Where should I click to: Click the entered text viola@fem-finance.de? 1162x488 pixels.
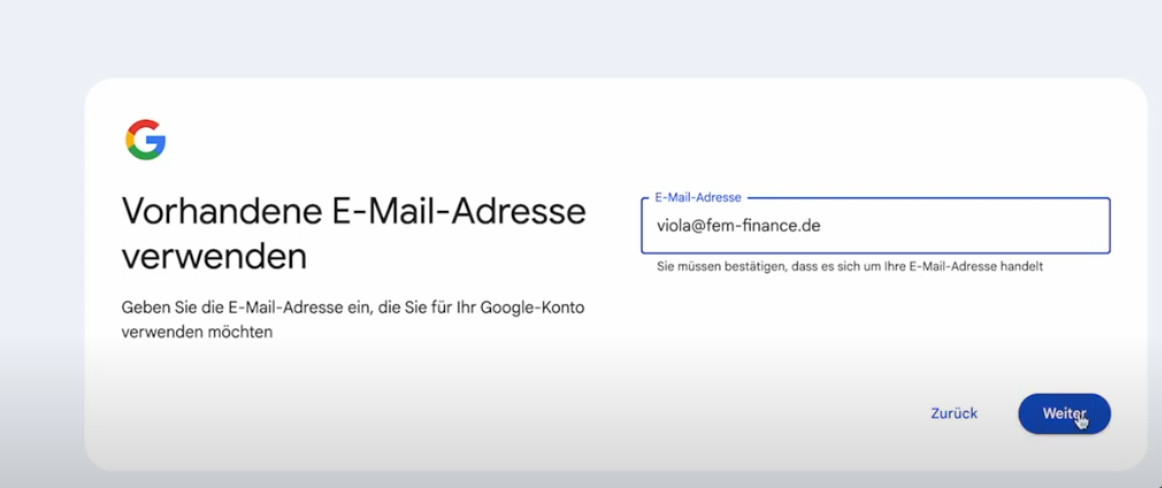point(738,226)
